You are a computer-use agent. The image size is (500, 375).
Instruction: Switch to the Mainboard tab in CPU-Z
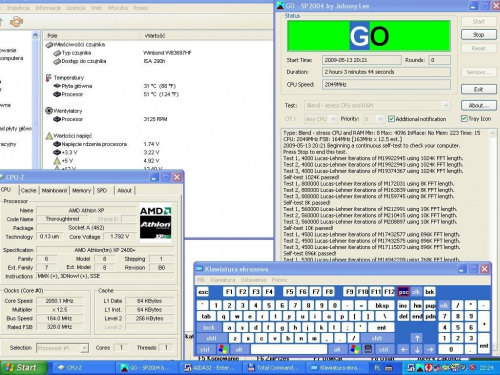[54, 190]
